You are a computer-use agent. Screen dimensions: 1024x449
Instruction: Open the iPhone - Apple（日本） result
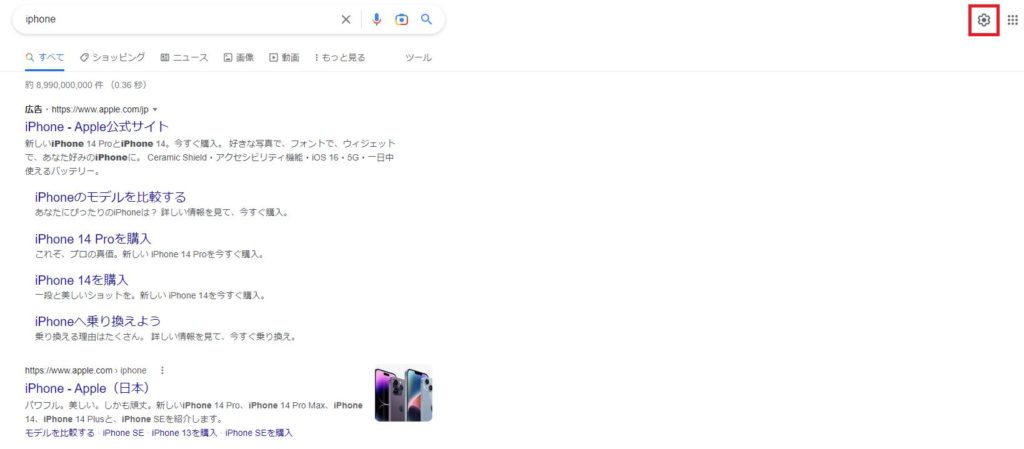[x=88, y=388]
